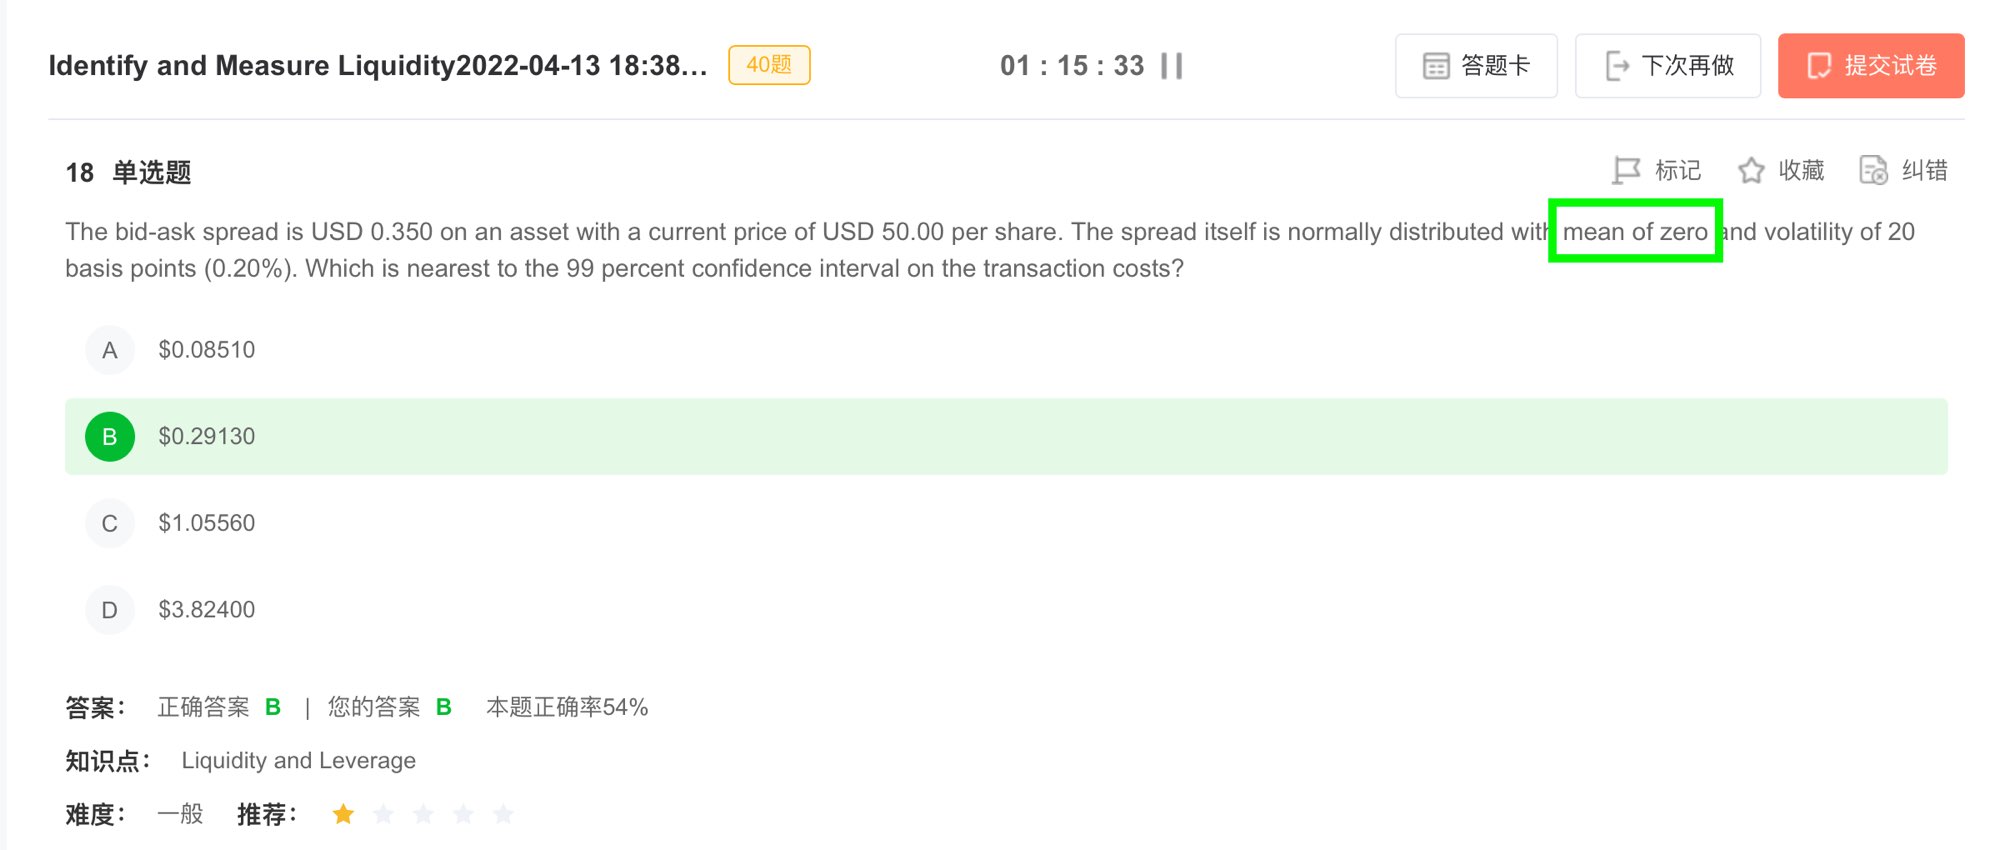Viewport: 2000px width, 850px height.
Task: Click the pause timer icon
Action: tap(1172, 66)
